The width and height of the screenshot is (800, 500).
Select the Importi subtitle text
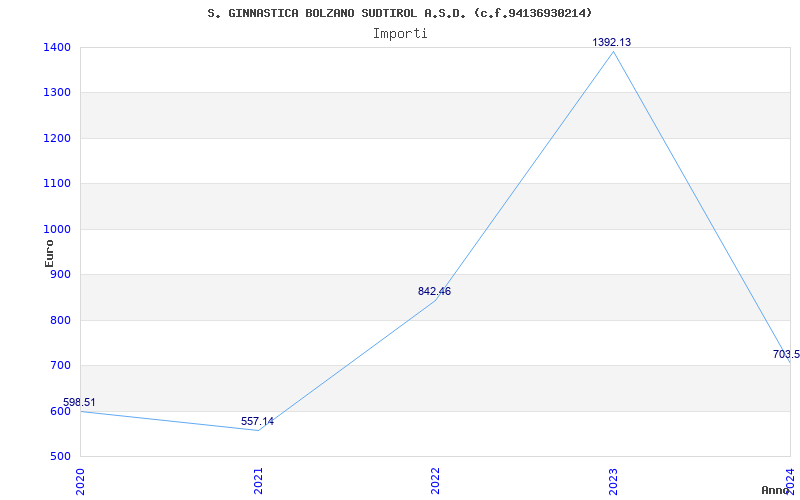pos(400,34)
